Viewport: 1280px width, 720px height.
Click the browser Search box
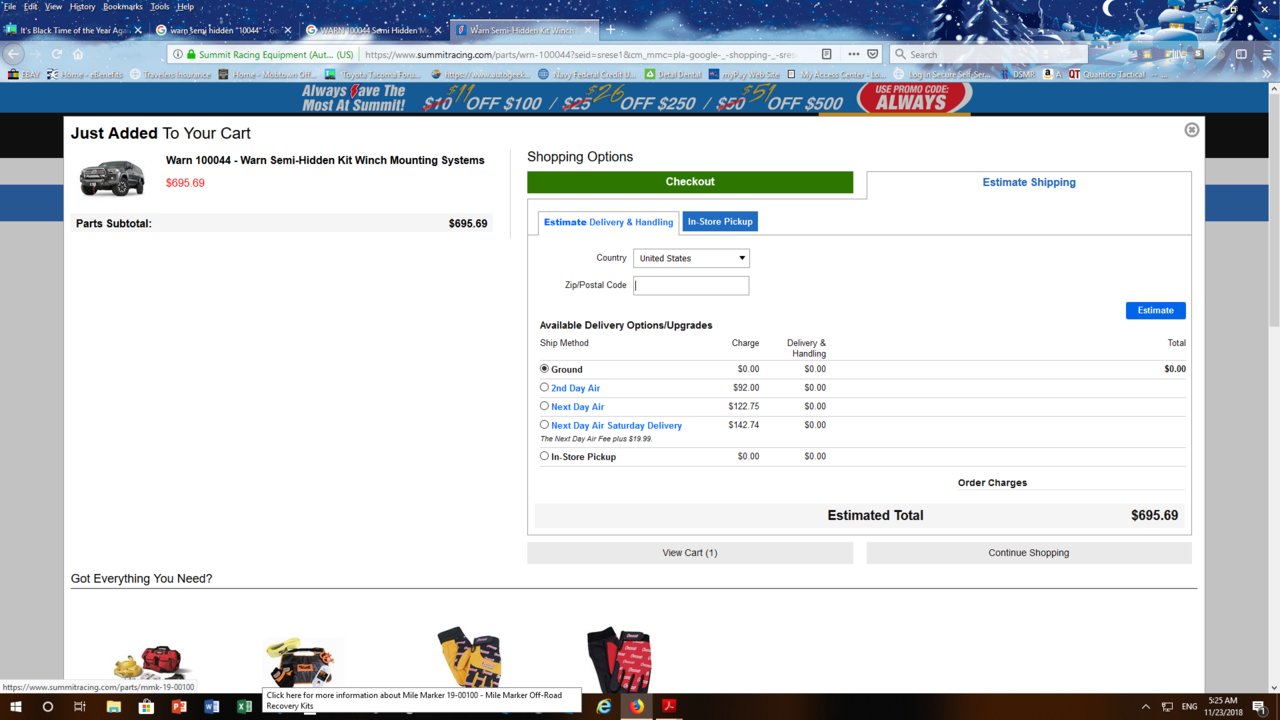click(987, 54)
